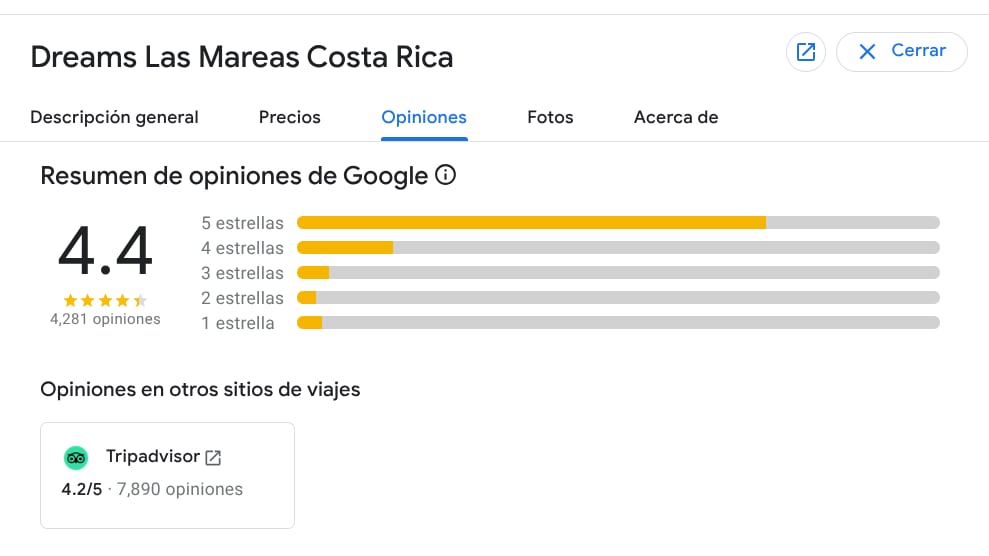Click the external link icon next to Tripadvisor

[213, 458]
